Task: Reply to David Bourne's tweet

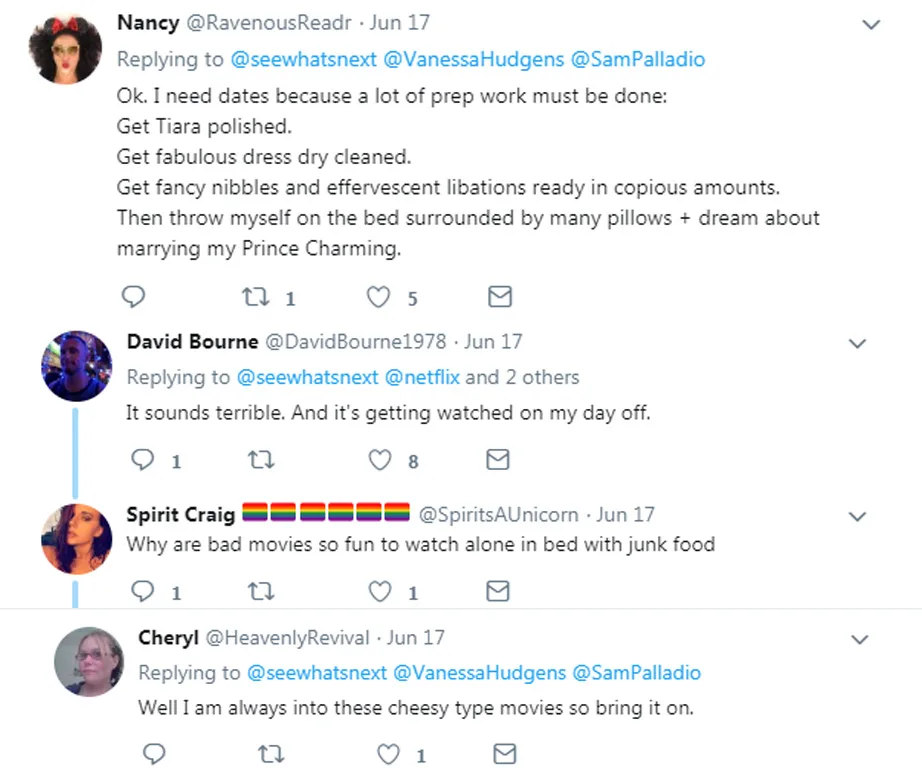Action: [x=142, y=459]
